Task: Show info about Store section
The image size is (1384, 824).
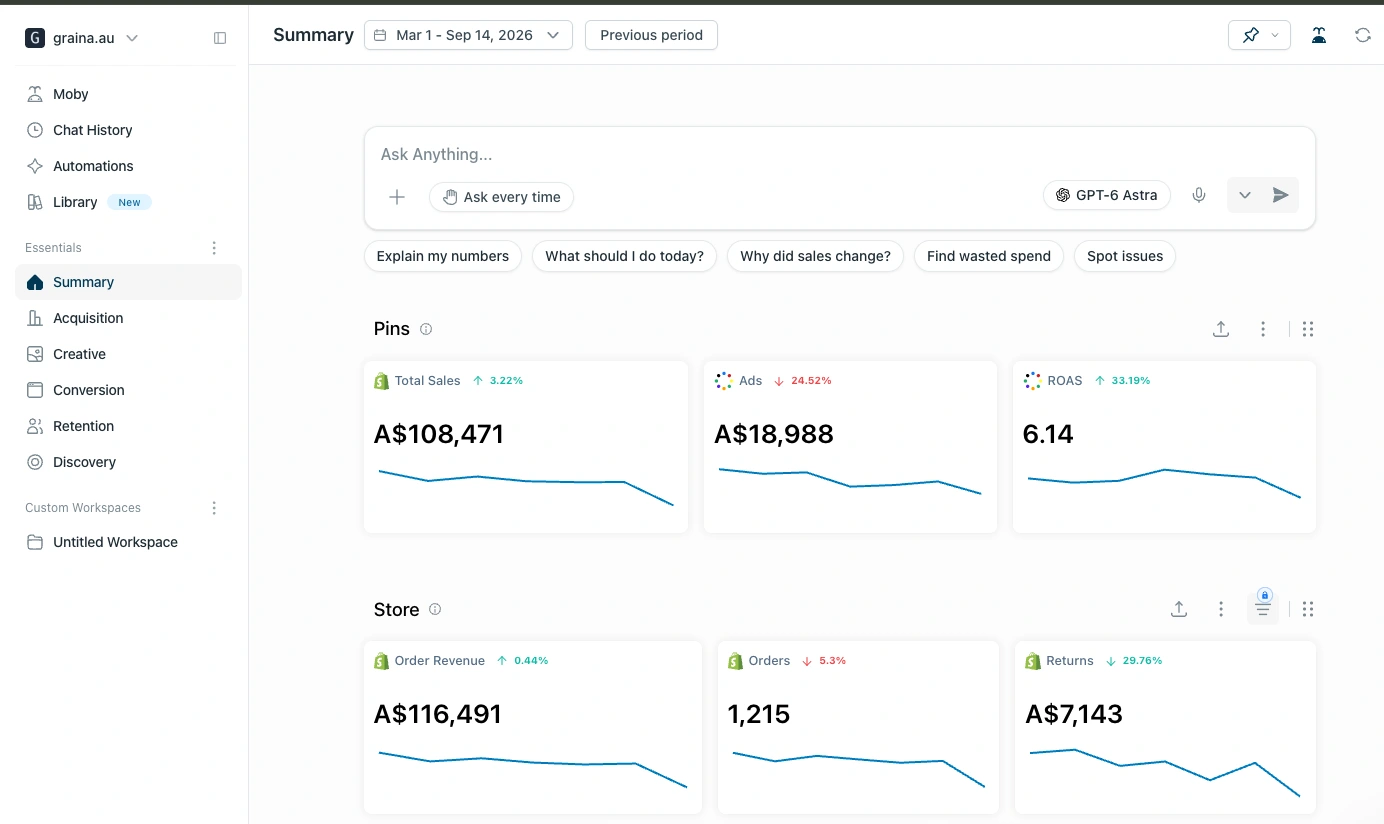Action: click(435, 609)
